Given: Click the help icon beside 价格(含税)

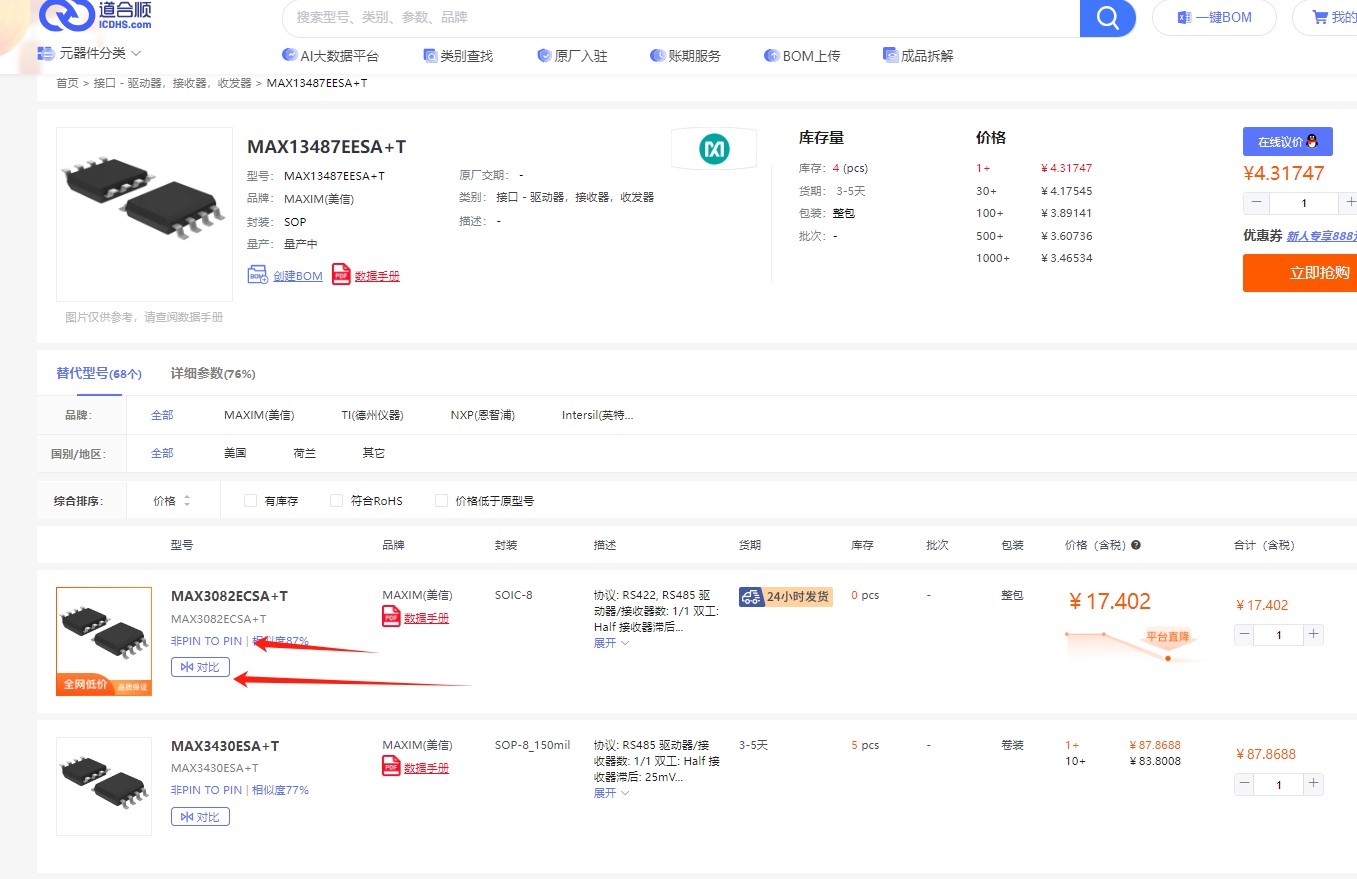Looking at the screenshot, I should (1136, 545).
